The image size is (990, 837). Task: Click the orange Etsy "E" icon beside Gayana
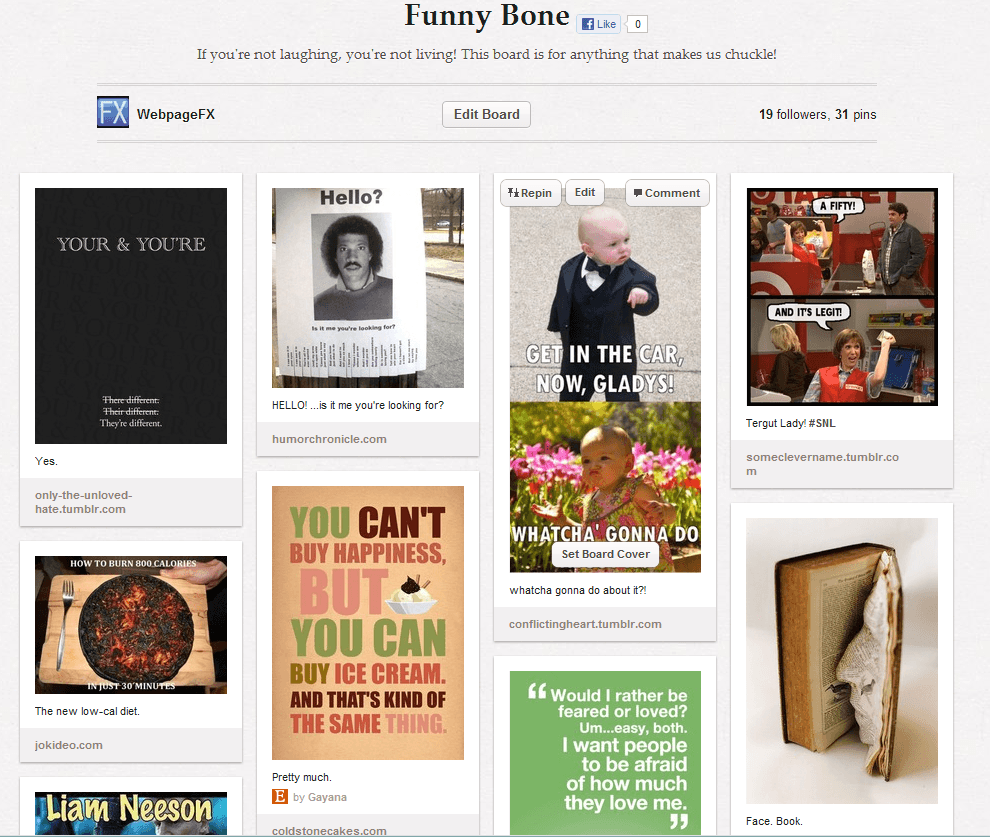(279, 796)
